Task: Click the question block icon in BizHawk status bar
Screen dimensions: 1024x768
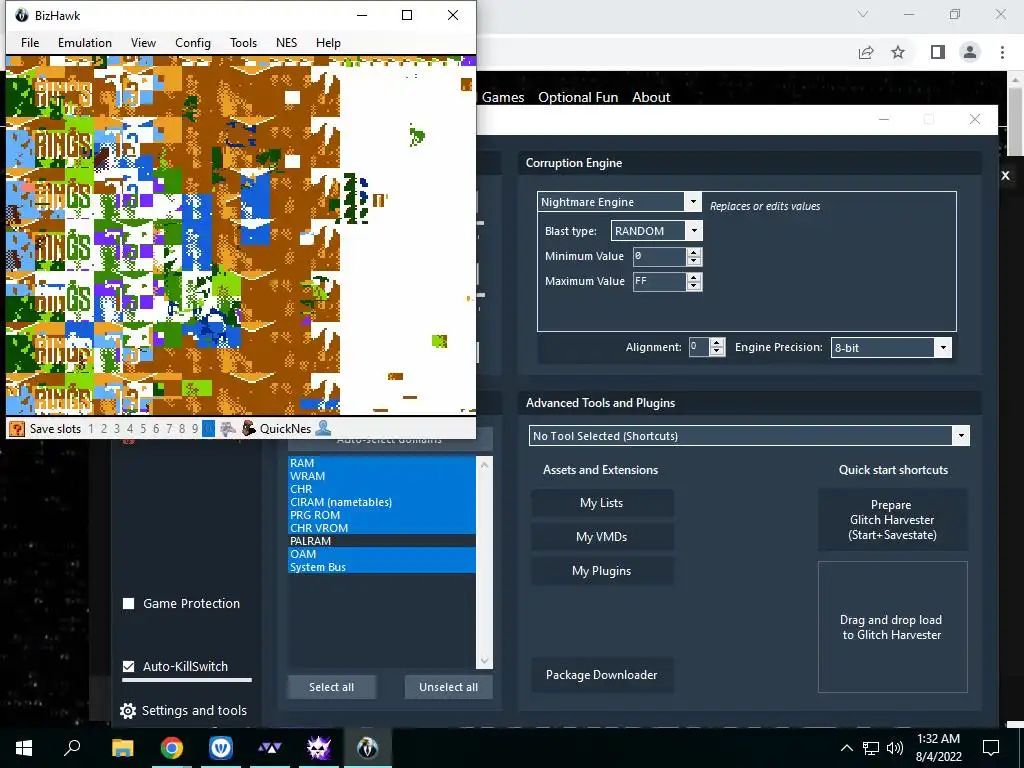Action: pos(18,428)
